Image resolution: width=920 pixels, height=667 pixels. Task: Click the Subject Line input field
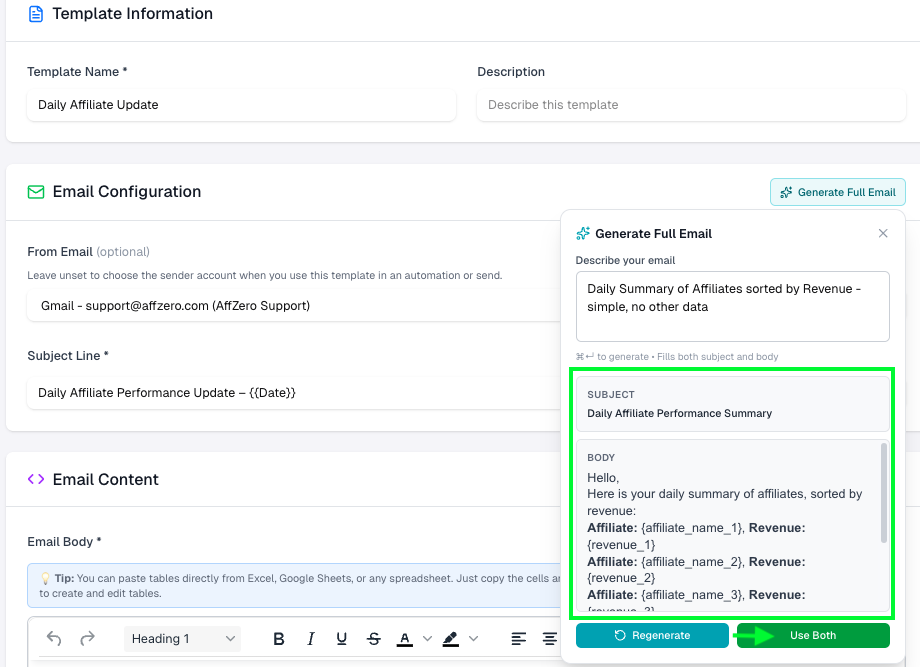(x=293, y=393)
